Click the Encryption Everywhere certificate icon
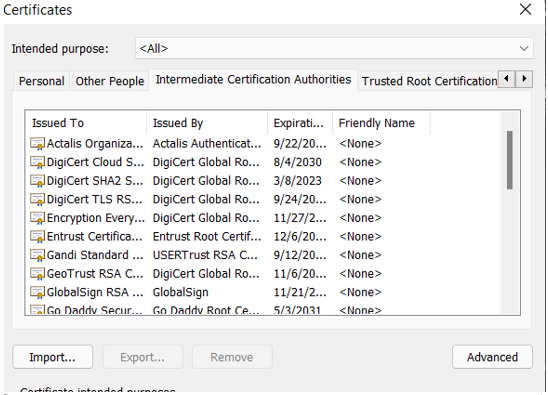 [x=37, y=218]
